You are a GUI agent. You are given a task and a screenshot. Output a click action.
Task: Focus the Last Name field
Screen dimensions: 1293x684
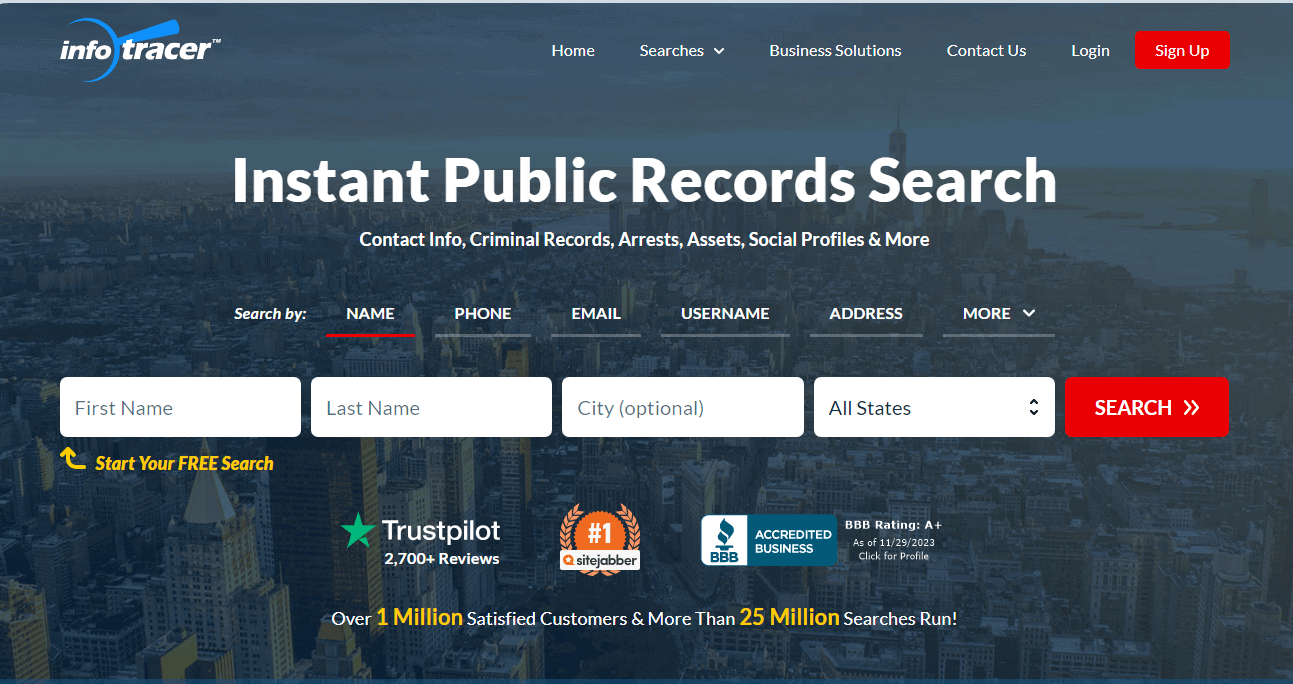pos(431,407)
